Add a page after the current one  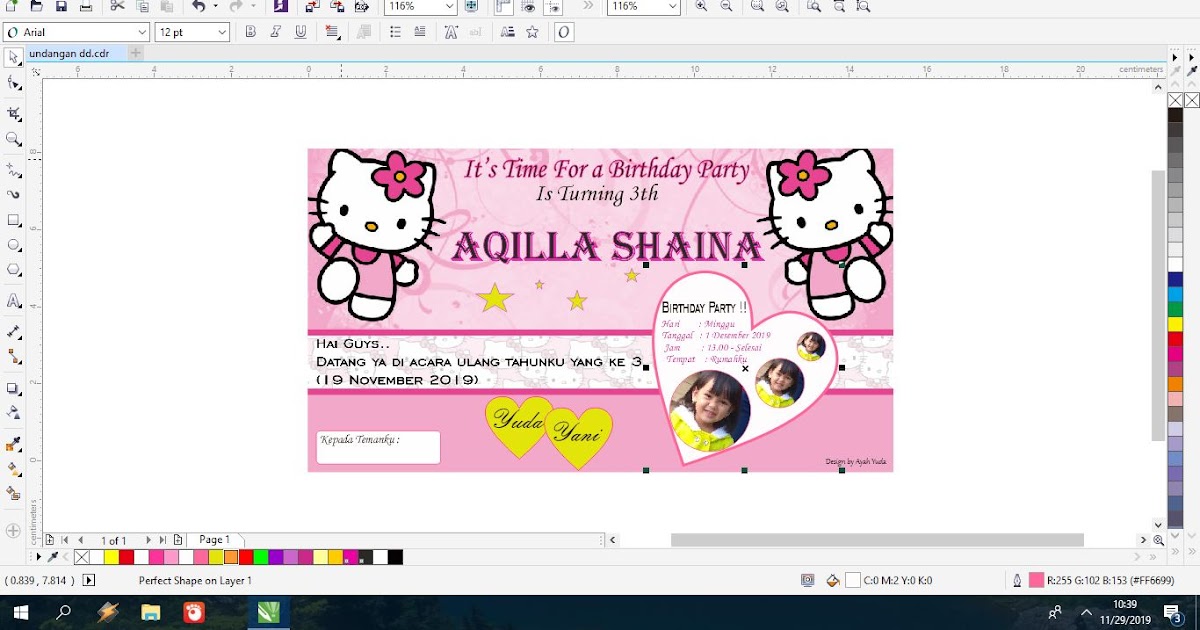178,540
